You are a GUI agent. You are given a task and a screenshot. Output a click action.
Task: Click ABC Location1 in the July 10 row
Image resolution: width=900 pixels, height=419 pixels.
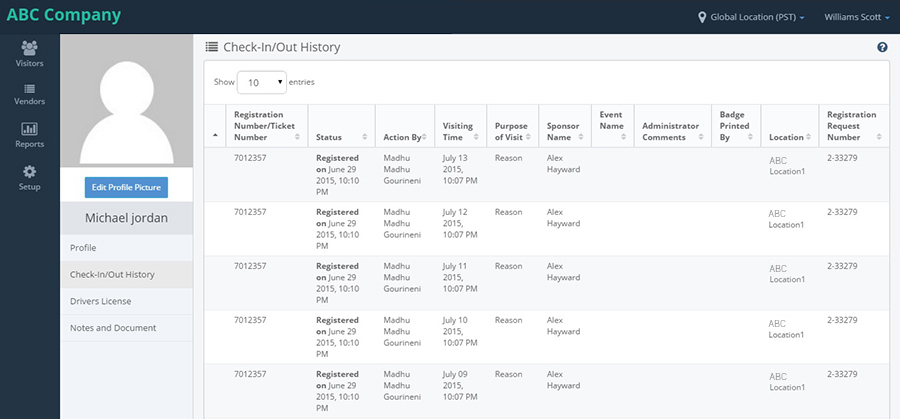click(786, 329)
